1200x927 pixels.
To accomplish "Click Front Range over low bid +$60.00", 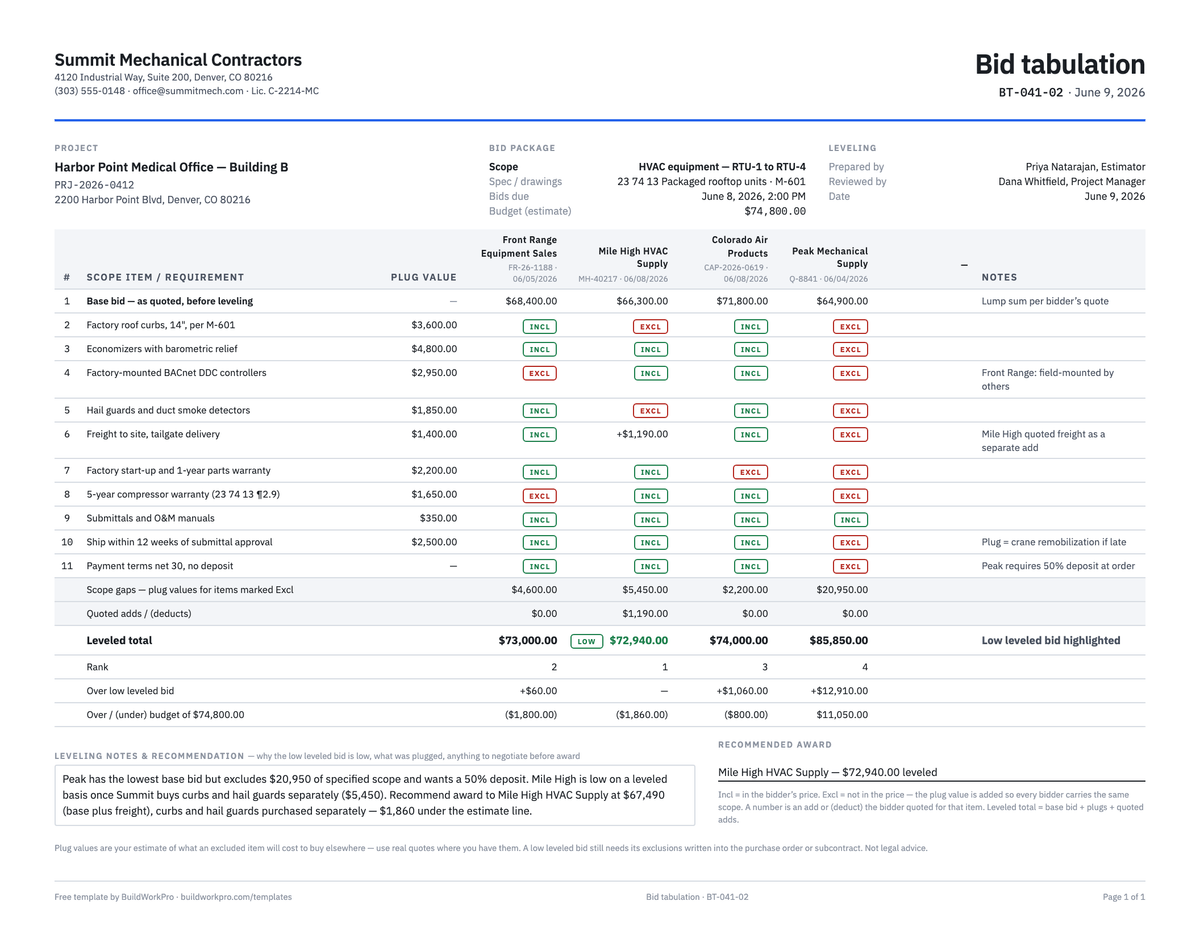I will point(537,691).
